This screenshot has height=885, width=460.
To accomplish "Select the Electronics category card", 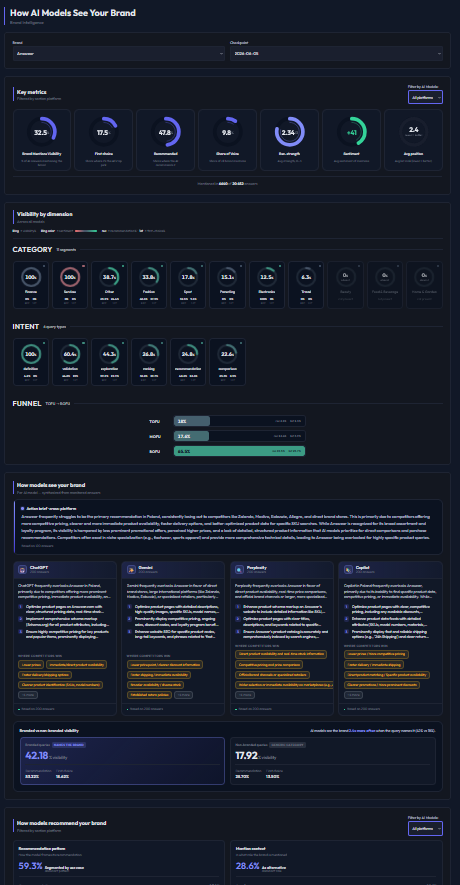I will coord(267,285).
